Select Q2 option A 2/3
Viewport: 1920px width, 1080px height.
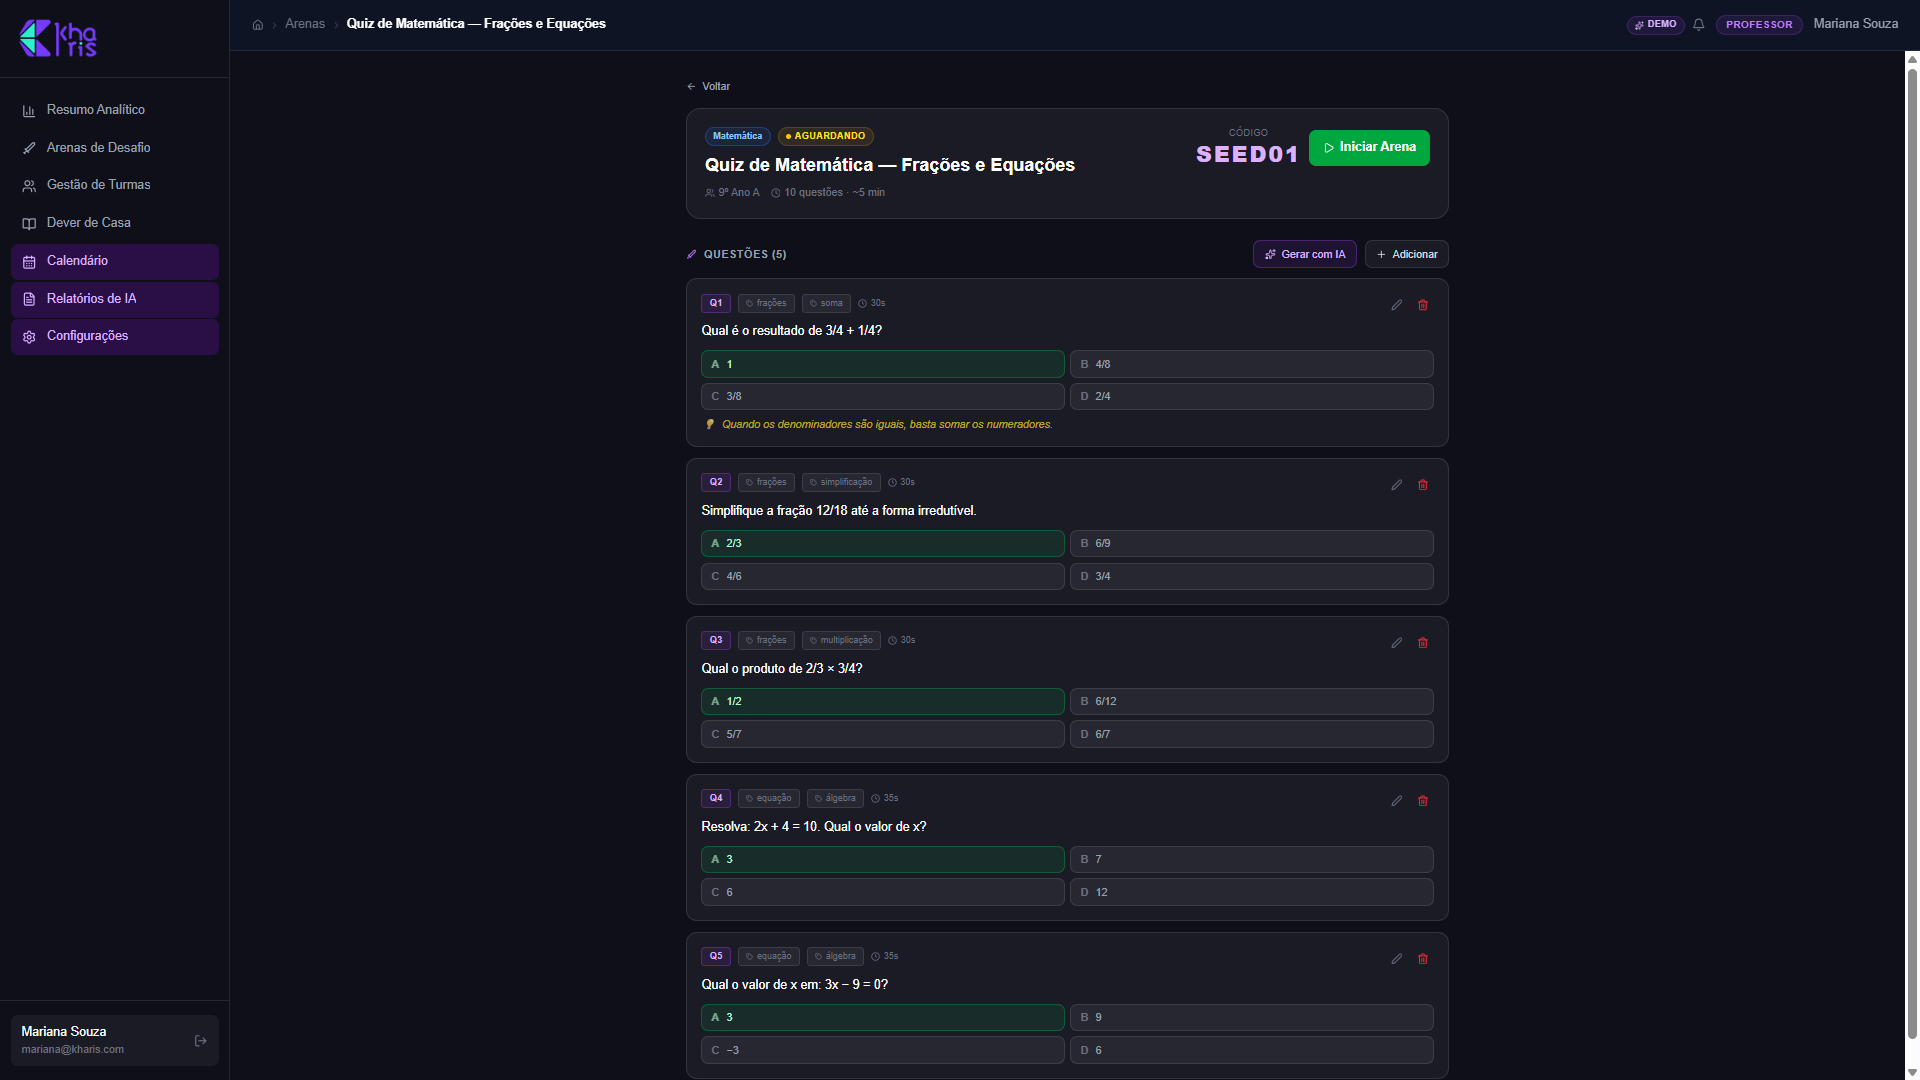[x=883, y=543]
